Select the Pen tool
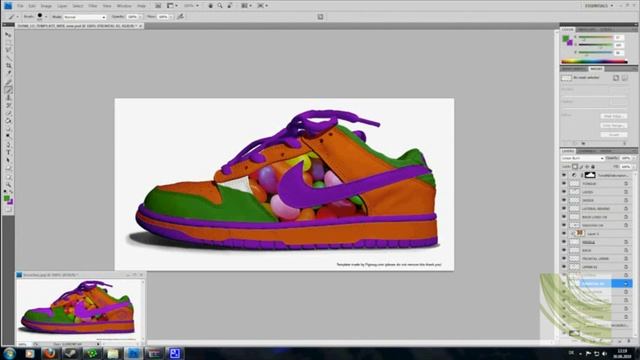Image resolution: width=640 pixels, height=360 pixels. click(8, 144)
